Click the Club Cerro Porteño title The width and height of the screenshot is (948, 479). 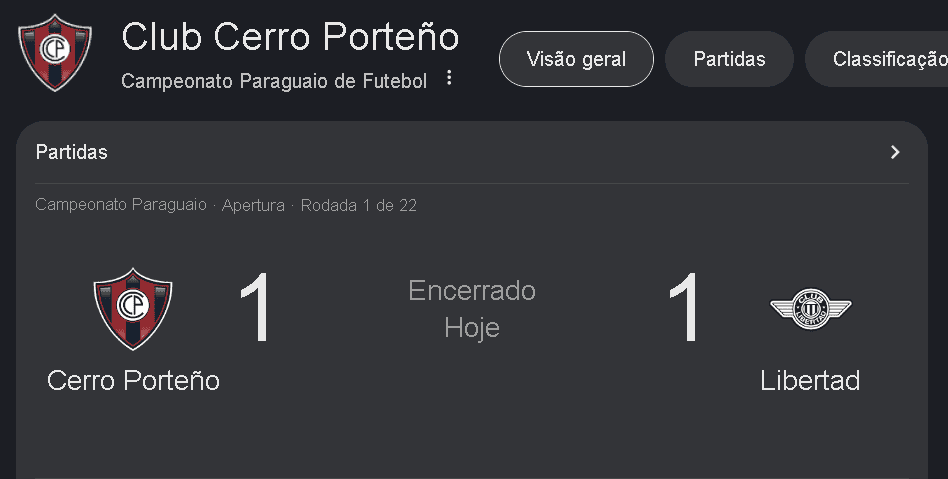[290, 36]
